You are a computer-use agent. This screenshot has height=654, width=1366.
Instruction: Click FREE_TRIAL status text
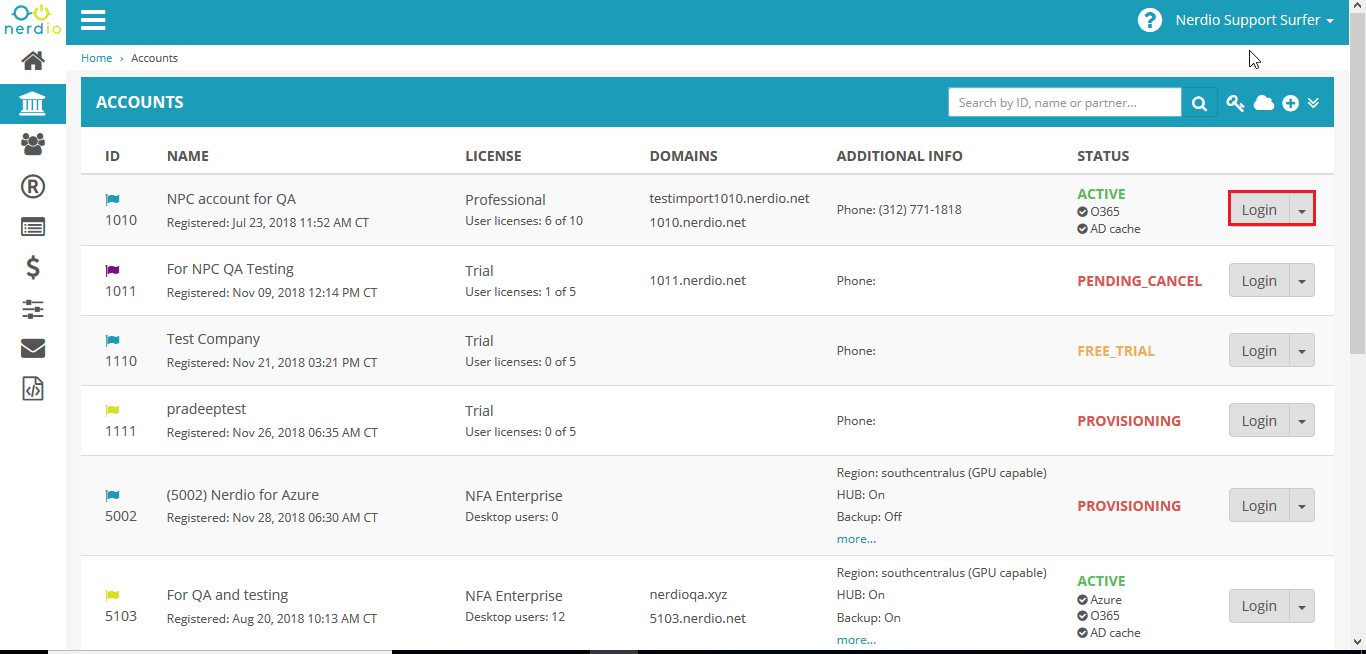point(1116,351)
